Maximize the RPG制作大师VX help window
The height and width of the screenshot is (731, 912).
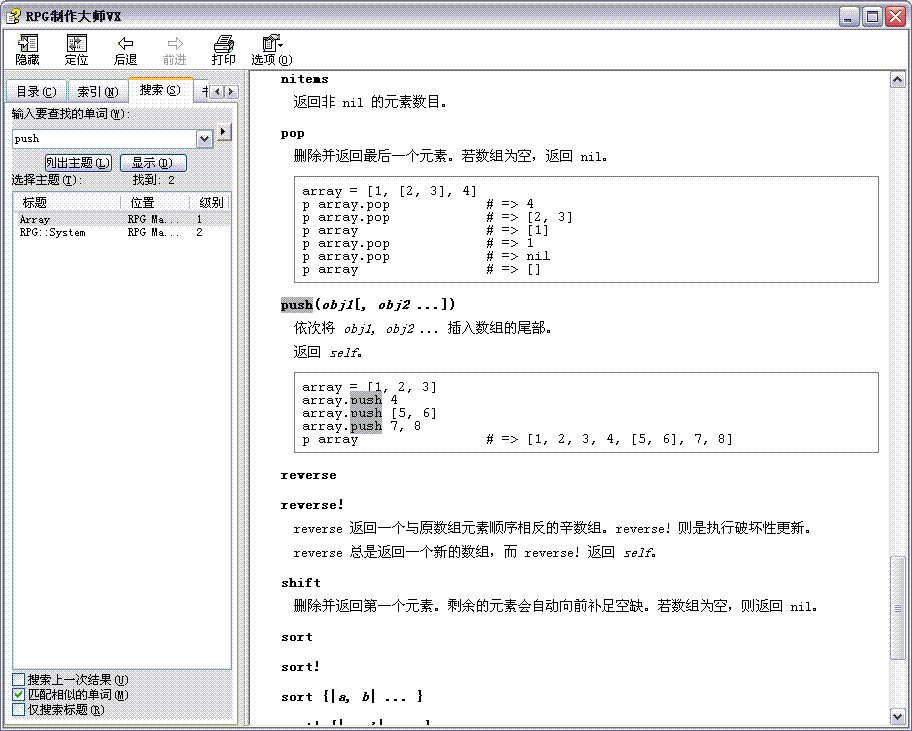(872, 17)
